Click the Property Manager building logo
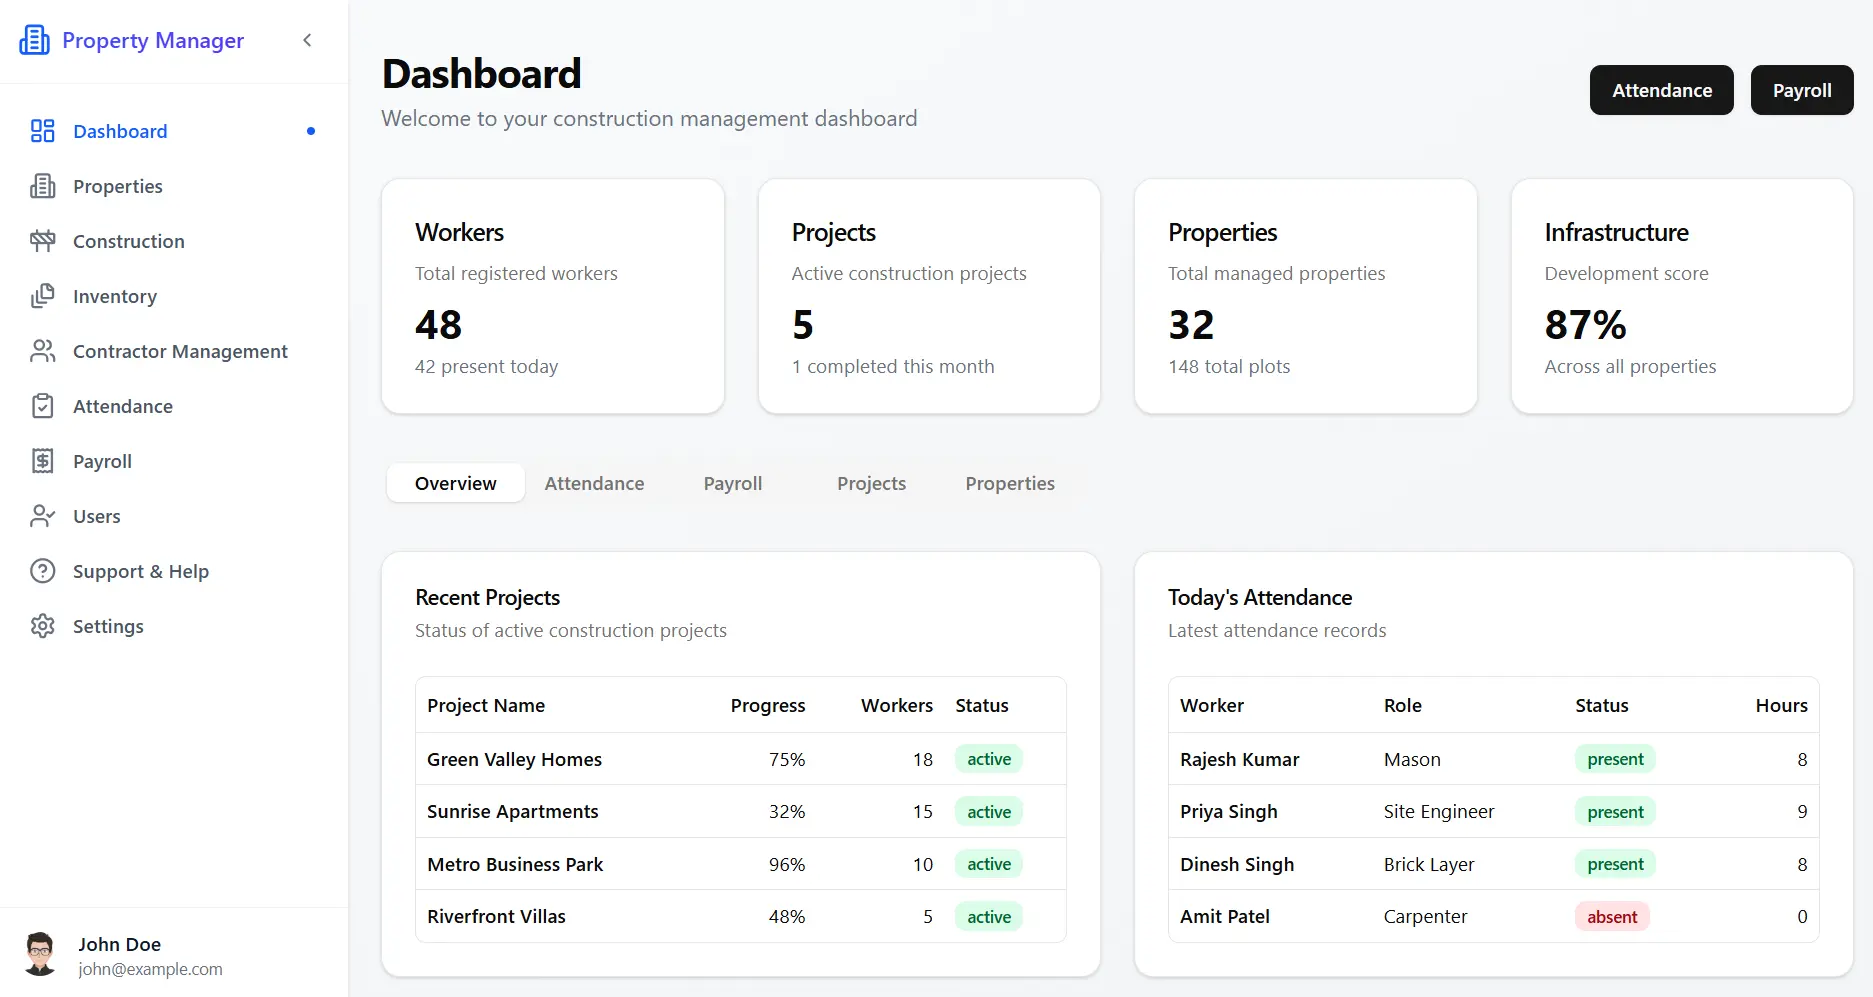The width and height of the screenshot is (1873, 997). point(34,39)
